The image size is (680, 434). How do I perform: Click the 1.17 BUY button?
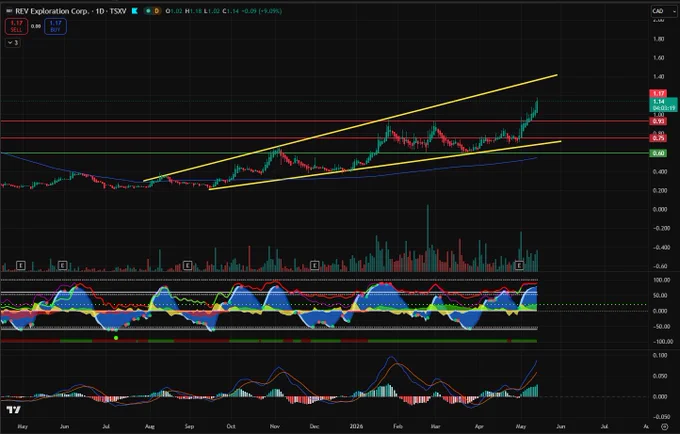(x=55, y=26)
